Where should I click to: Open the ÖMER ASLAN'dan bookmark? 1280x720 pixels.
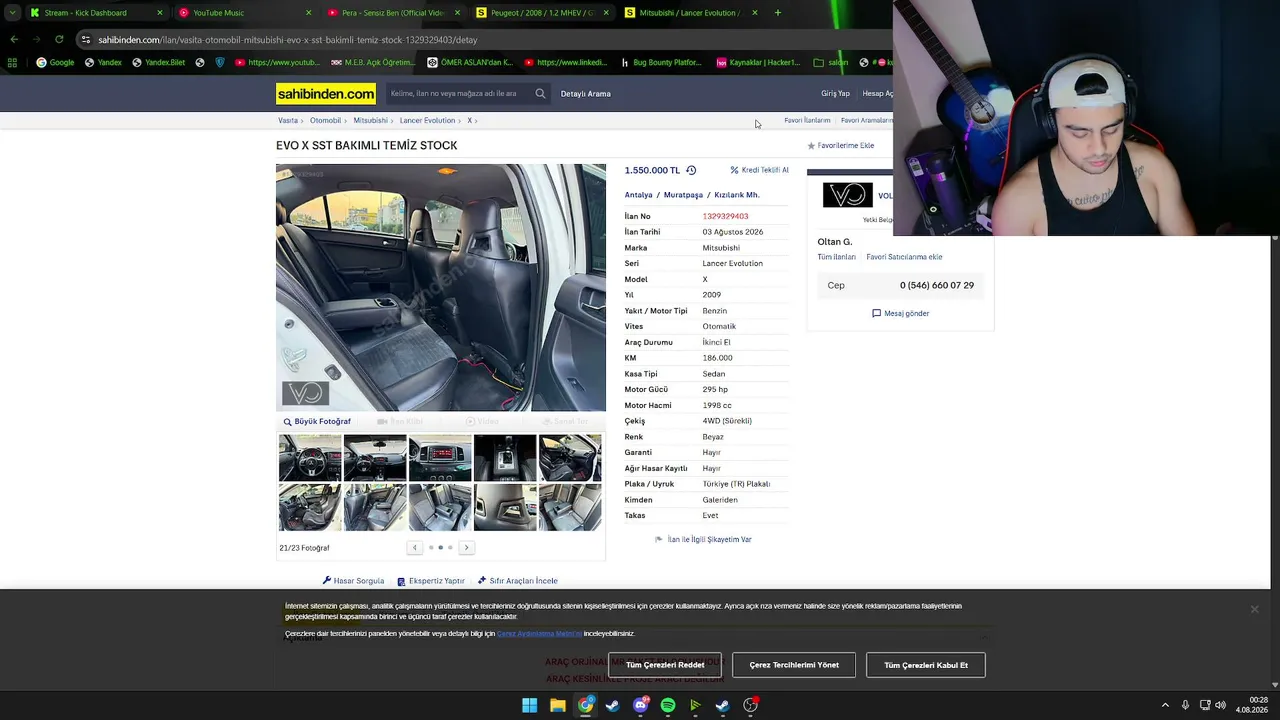click(470, 62)
